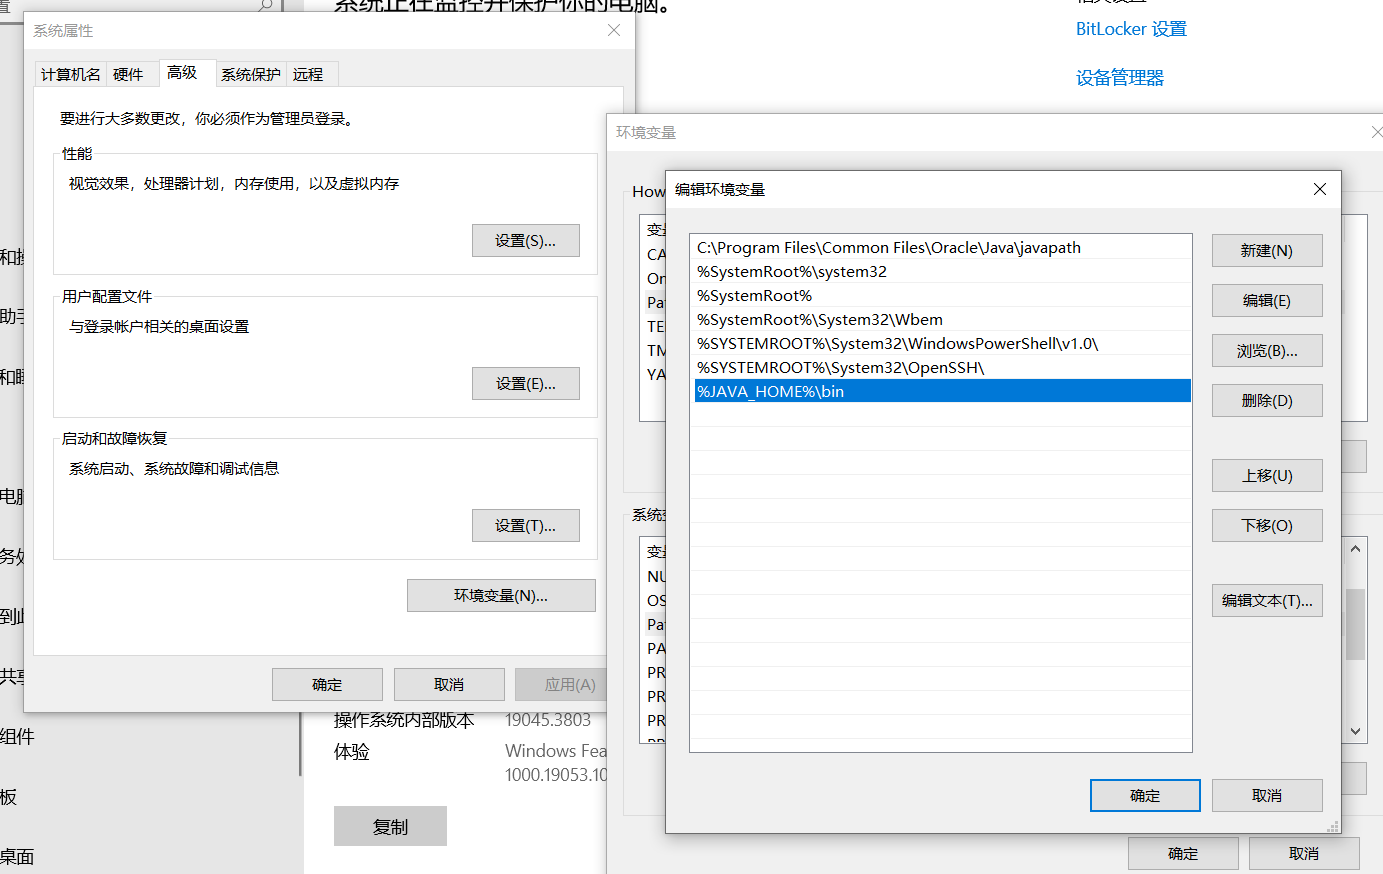This screenshot has height=874, width=1383.
Task: Switch to the 计算机名 tab
Action: pos(70,75)
